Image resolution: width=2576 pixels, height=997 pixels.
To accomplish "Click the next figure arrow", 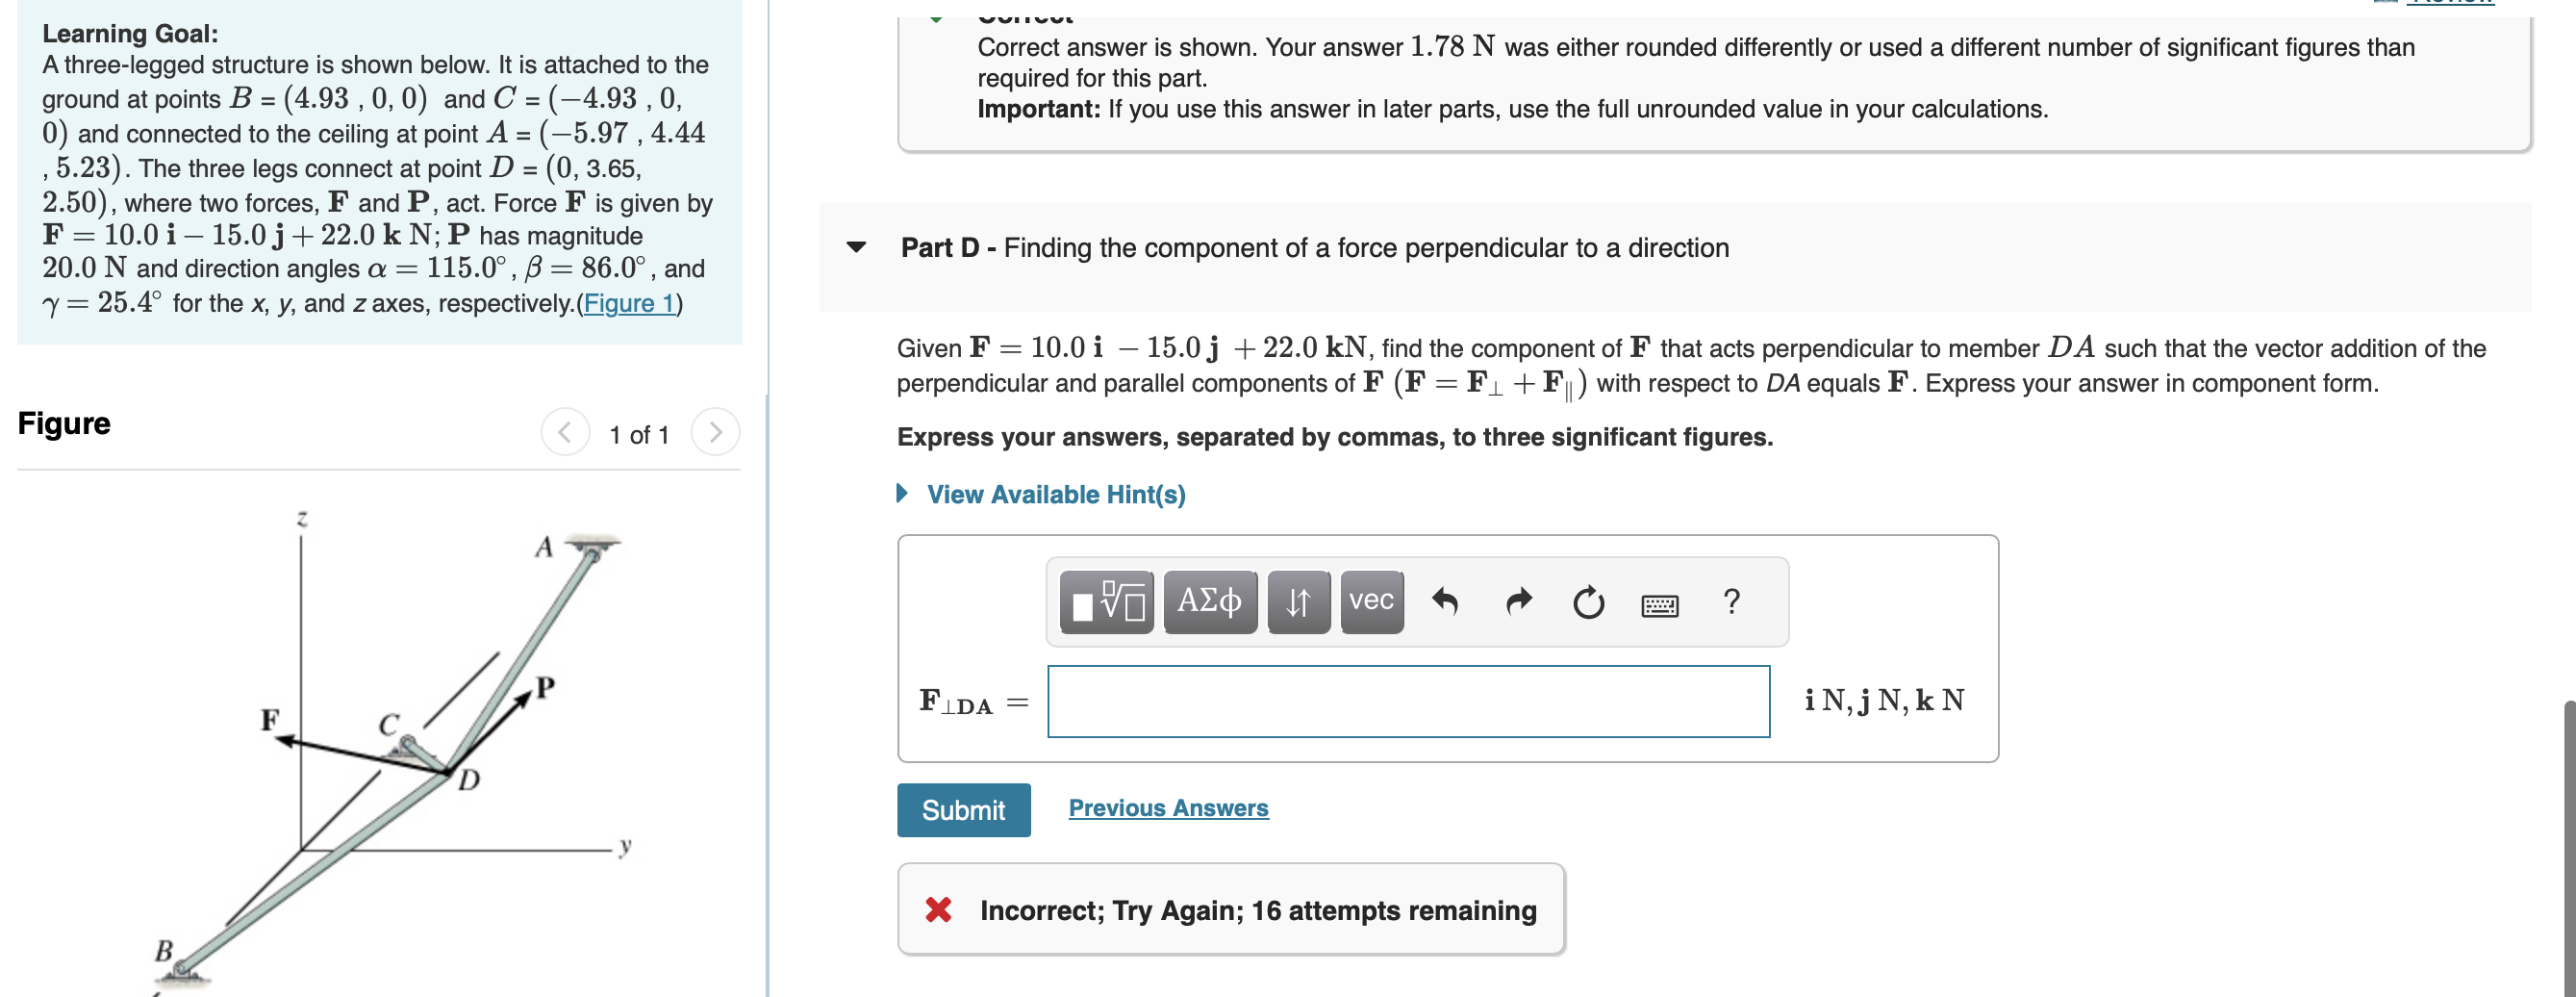I will [714, 432].
